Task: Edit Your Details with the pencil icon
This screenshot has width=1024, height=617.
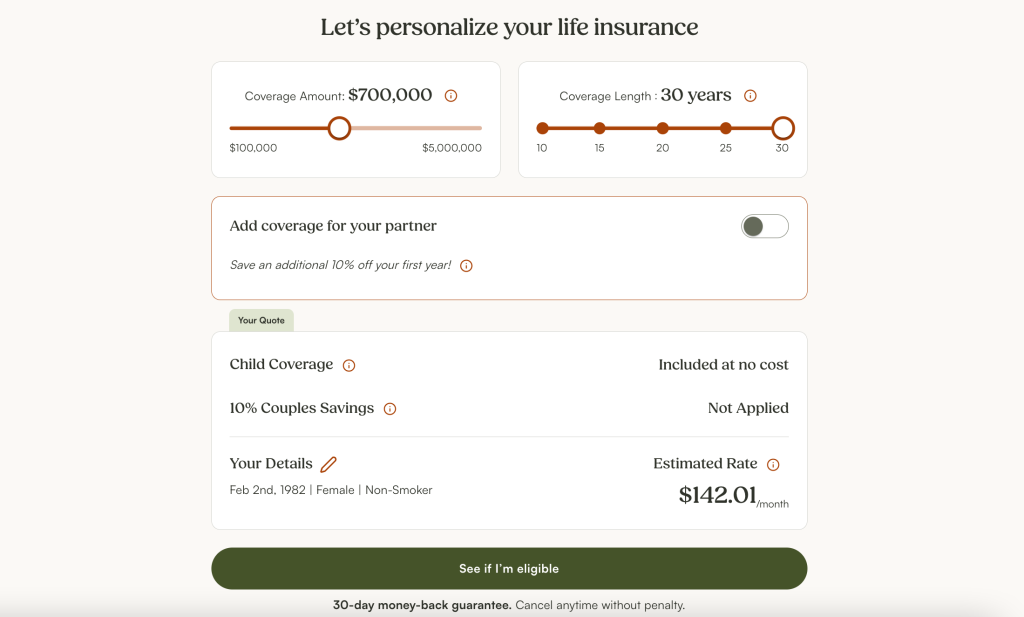Action: [x=329, y=464]
